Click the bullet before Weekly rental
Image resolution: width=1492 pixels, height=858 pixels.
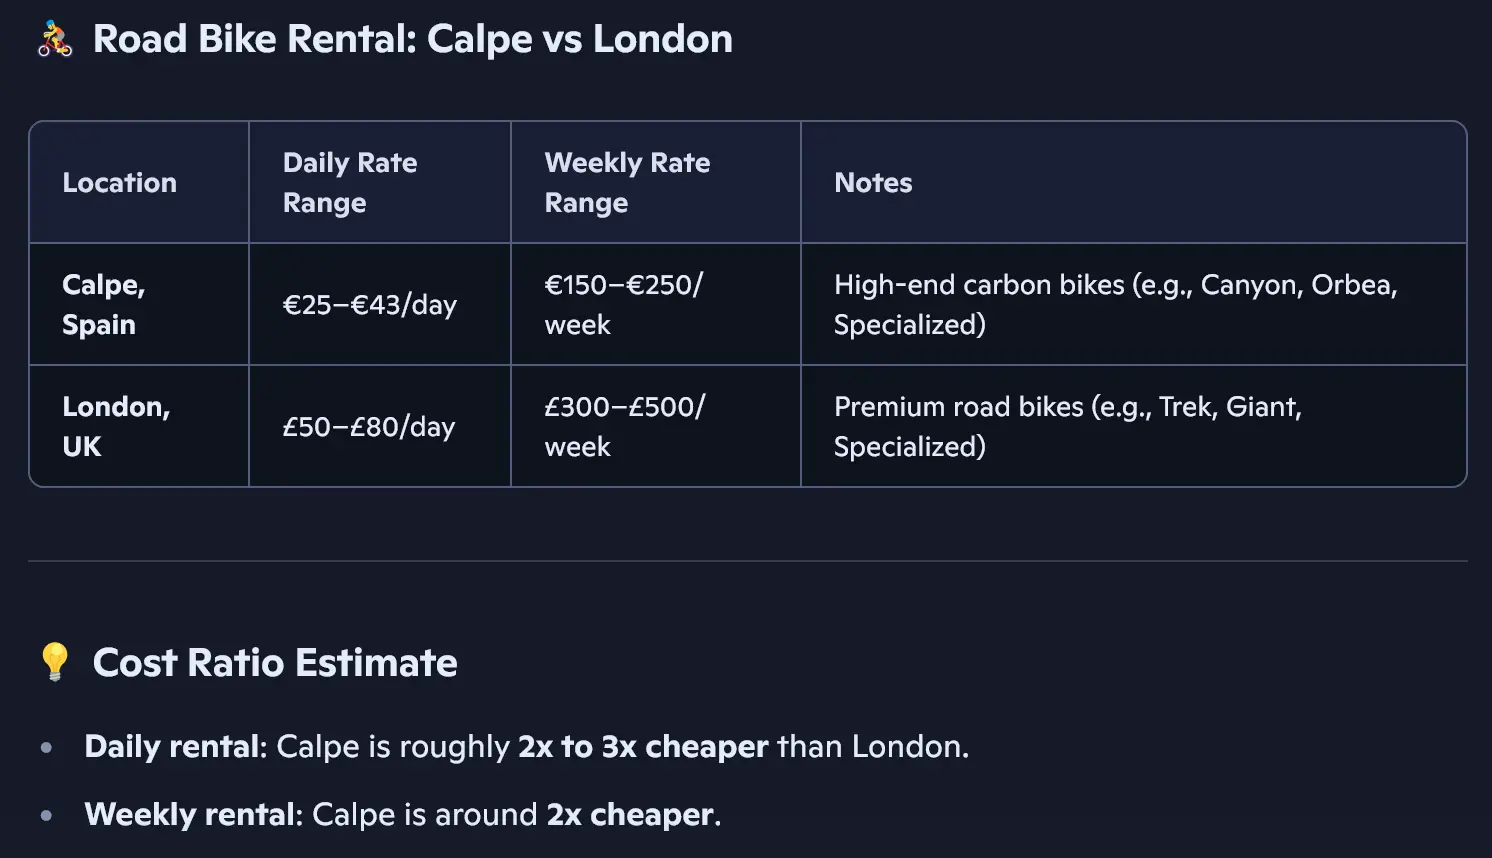(46, 815)
